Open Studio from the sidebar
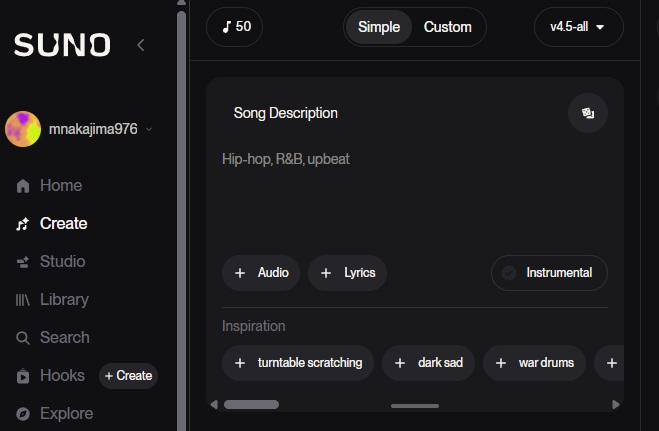Image resolution: width=659 pixels, height=431 pixels. point(61,261)
